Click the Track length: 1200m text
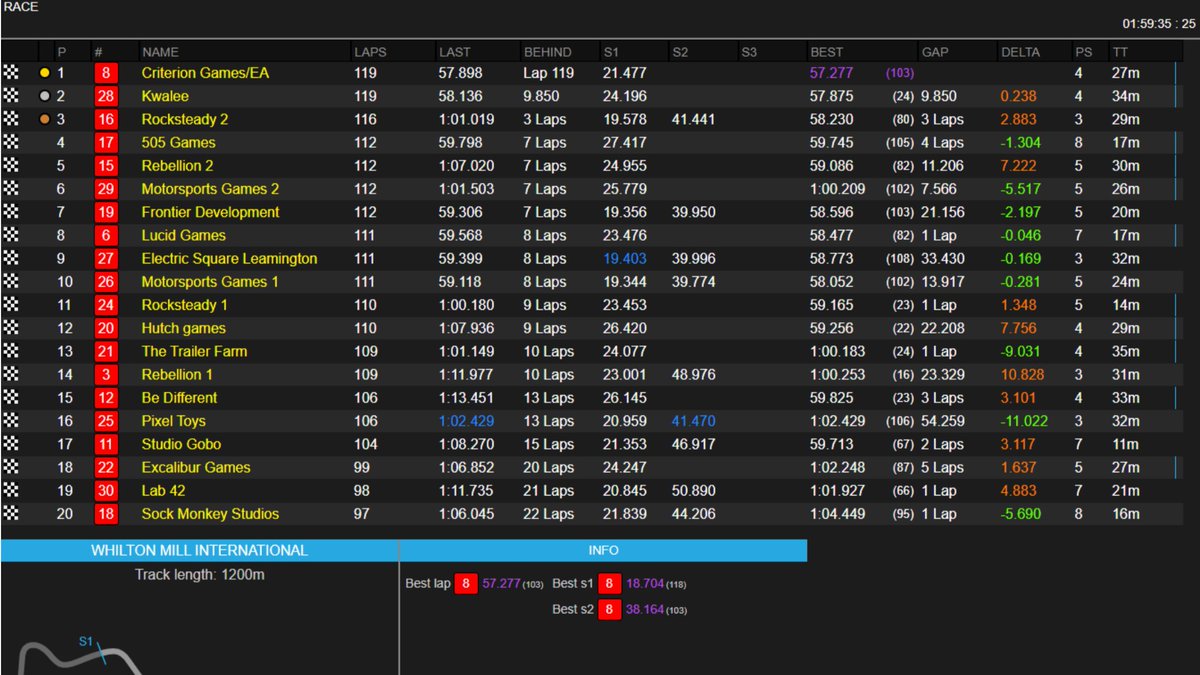The height and width of the screenshot is (675, 1200). pos(200,575)
